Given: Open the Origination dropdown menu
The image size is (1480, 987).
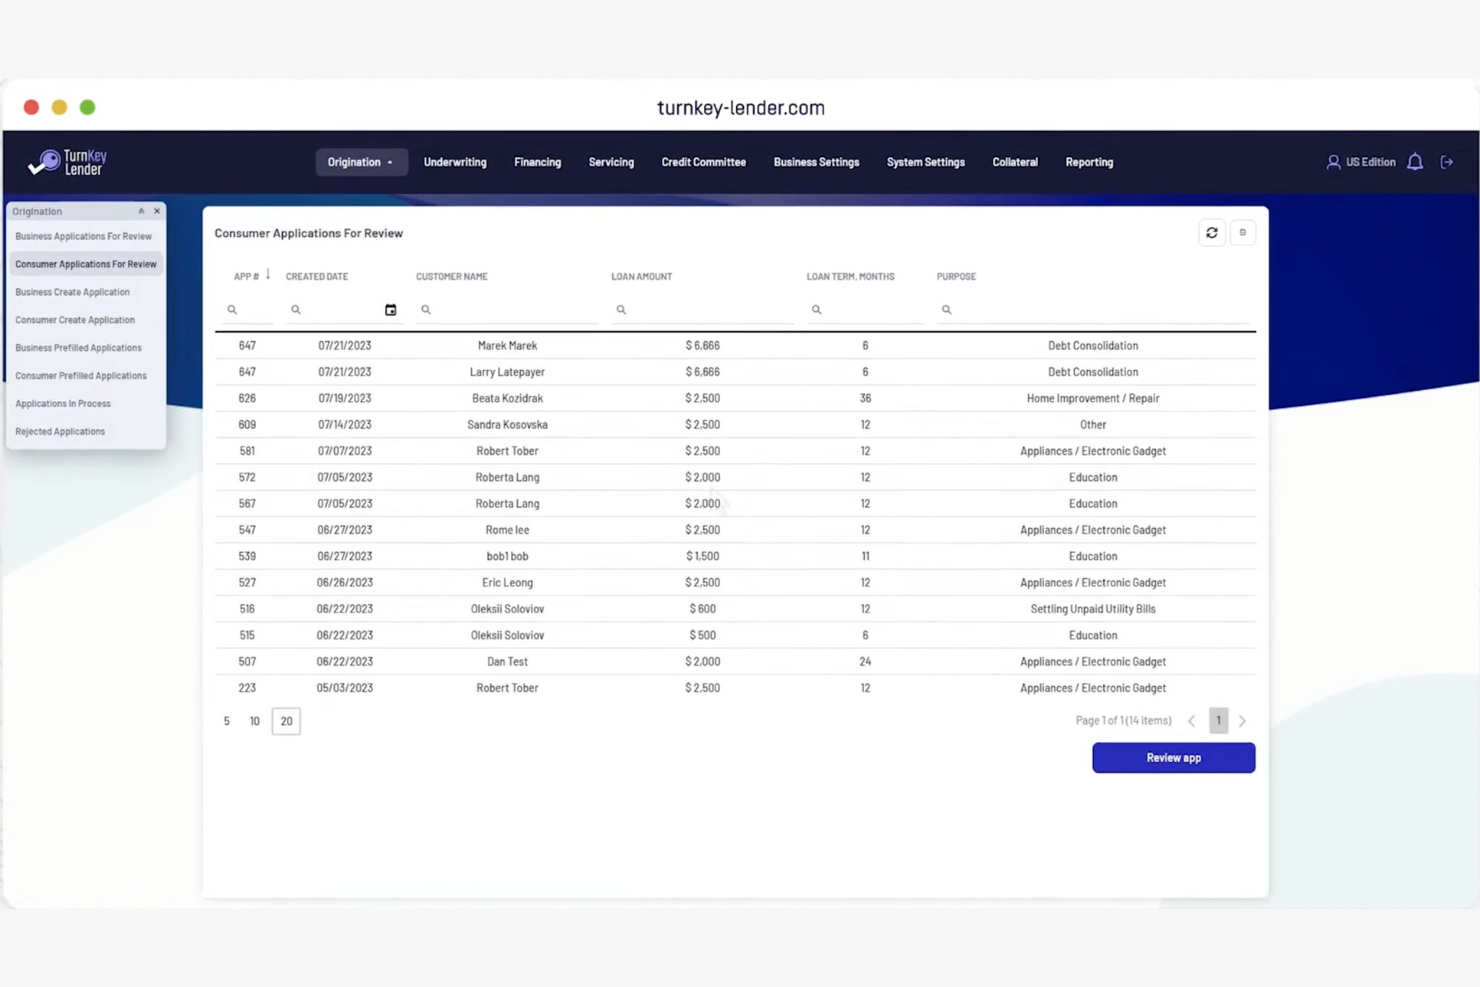Looking at the screenshot, I should click(x=361, y=161).
